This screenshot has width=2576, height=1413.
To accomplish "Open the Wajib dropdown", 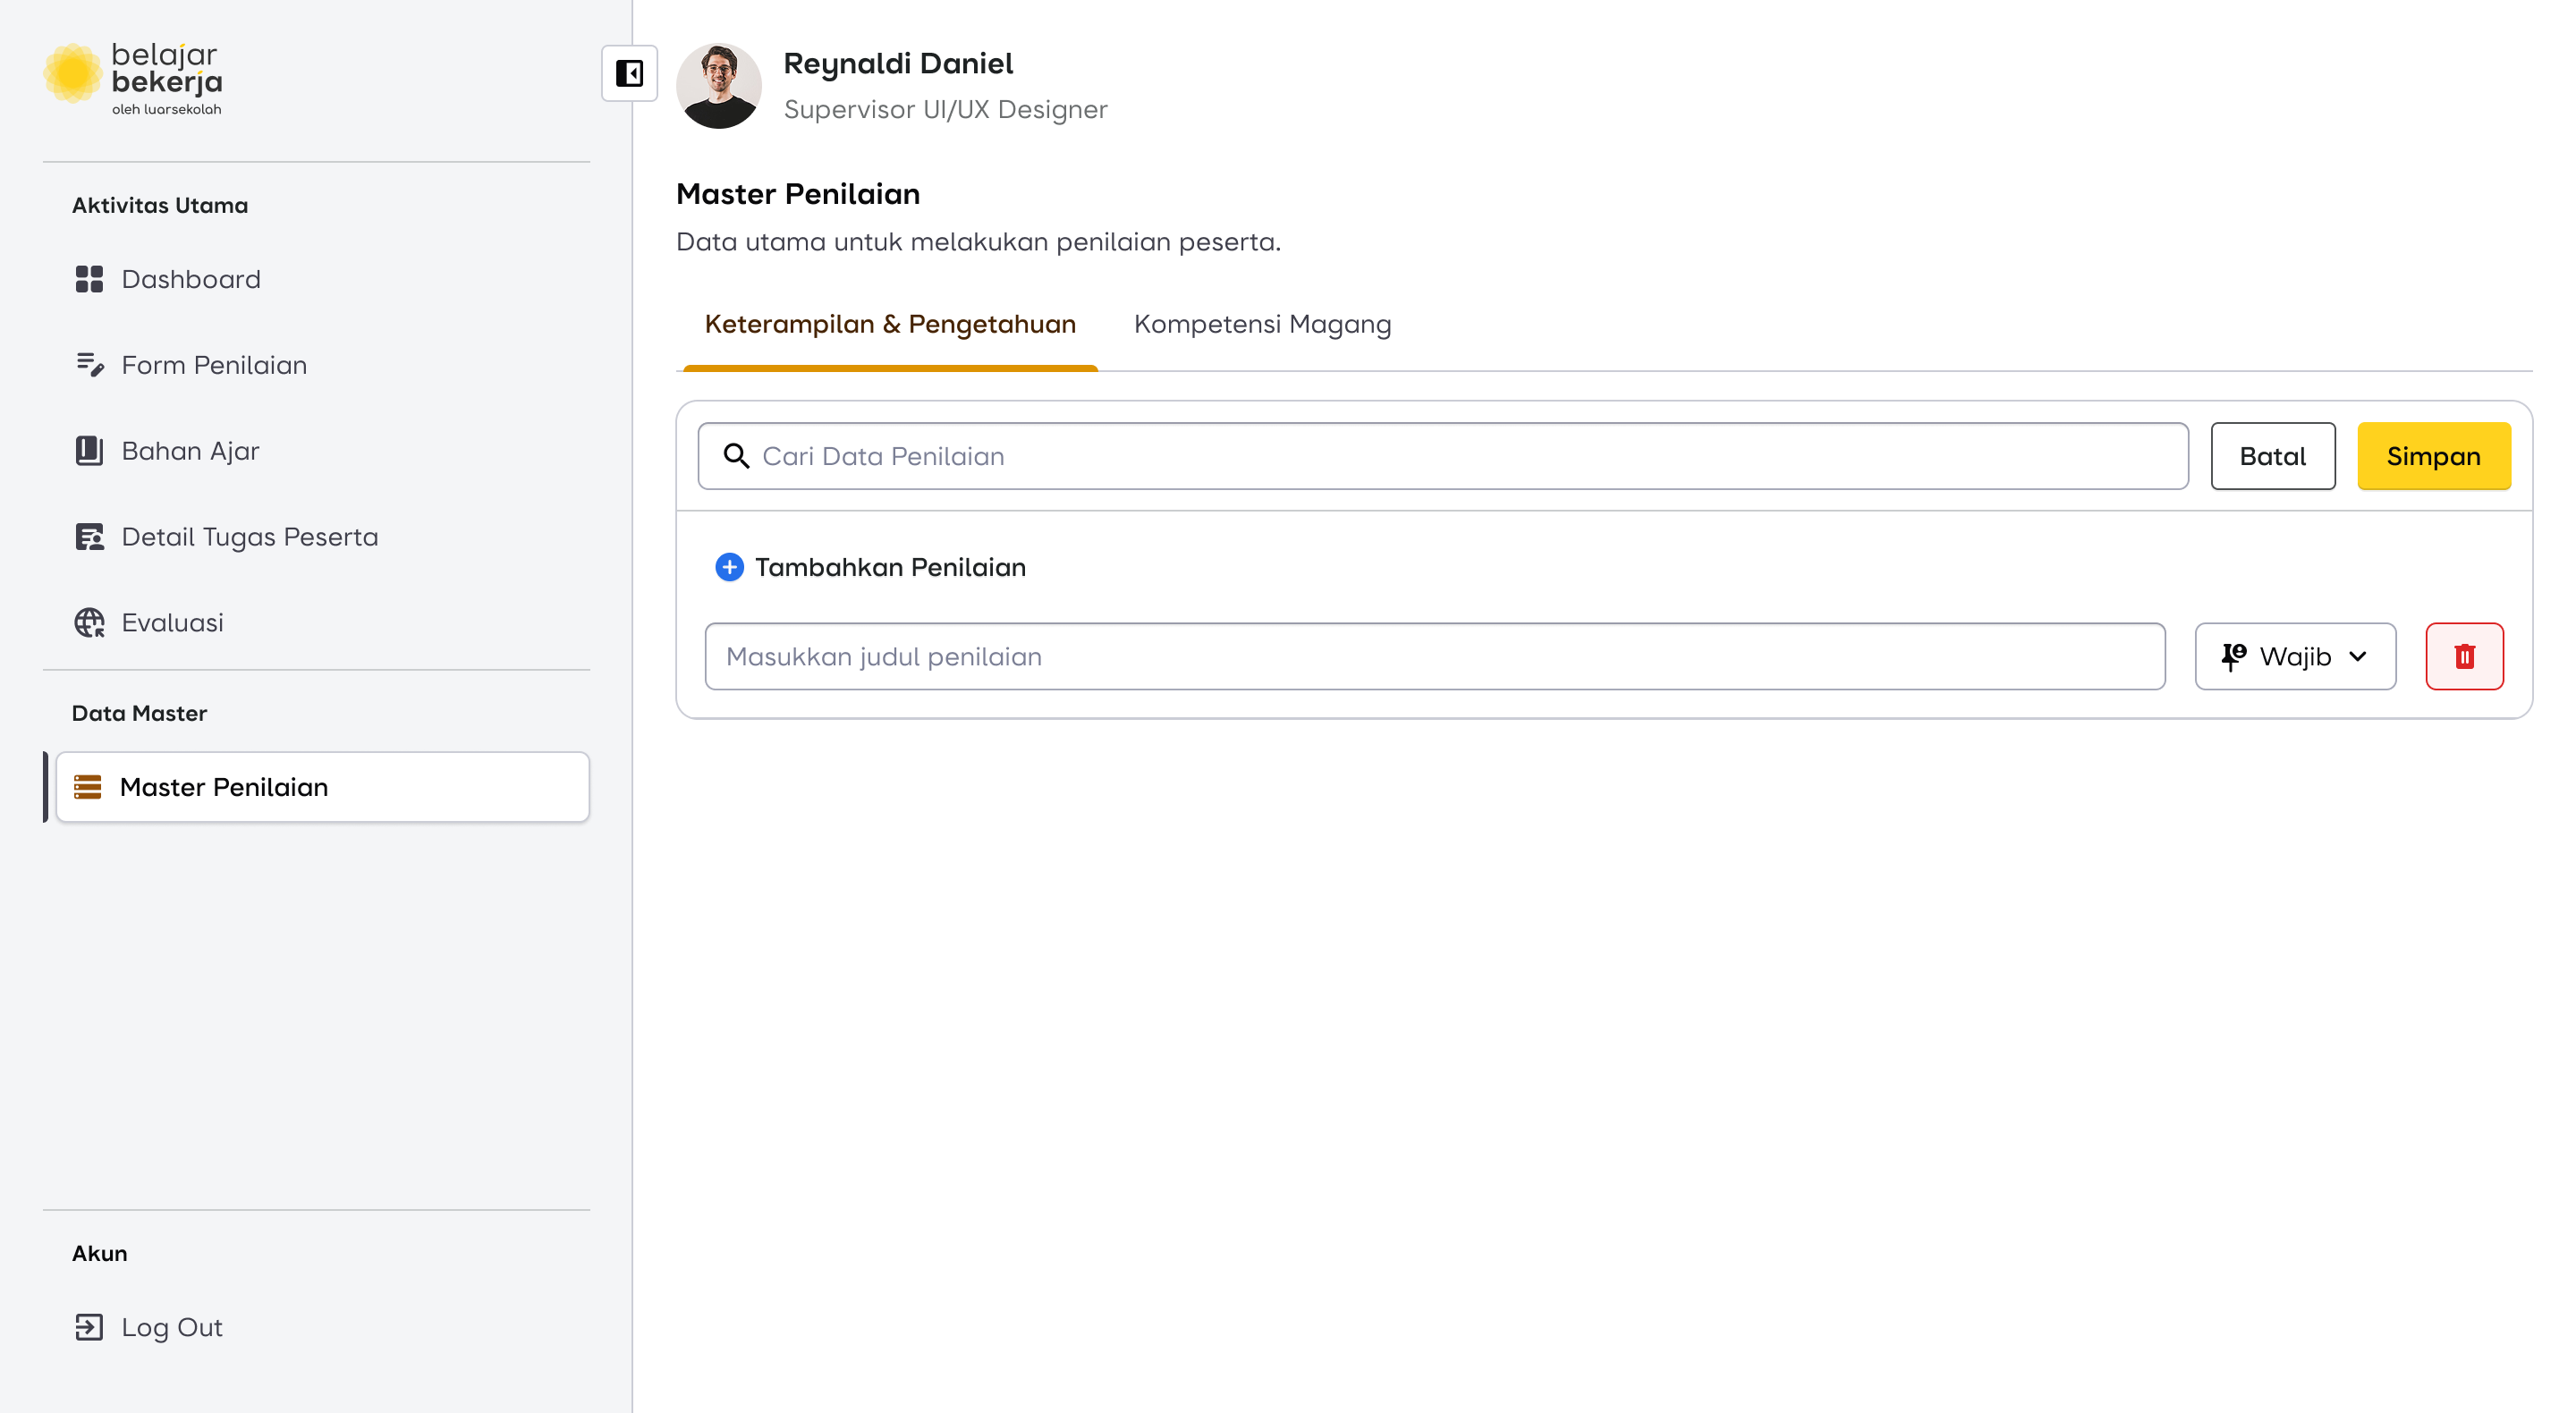I will (2294, 656).
